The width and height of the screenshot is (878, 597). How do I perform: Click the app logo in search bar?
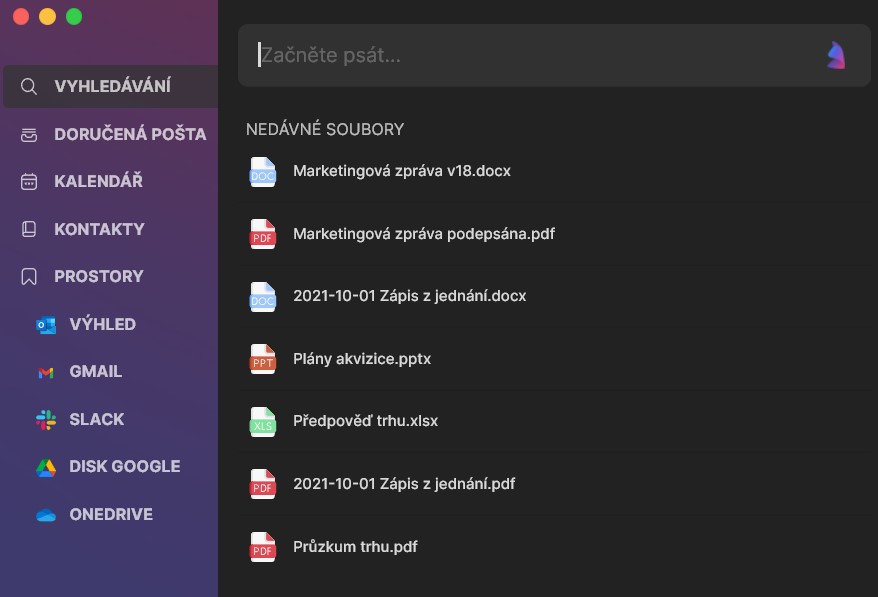click(836, 55)
